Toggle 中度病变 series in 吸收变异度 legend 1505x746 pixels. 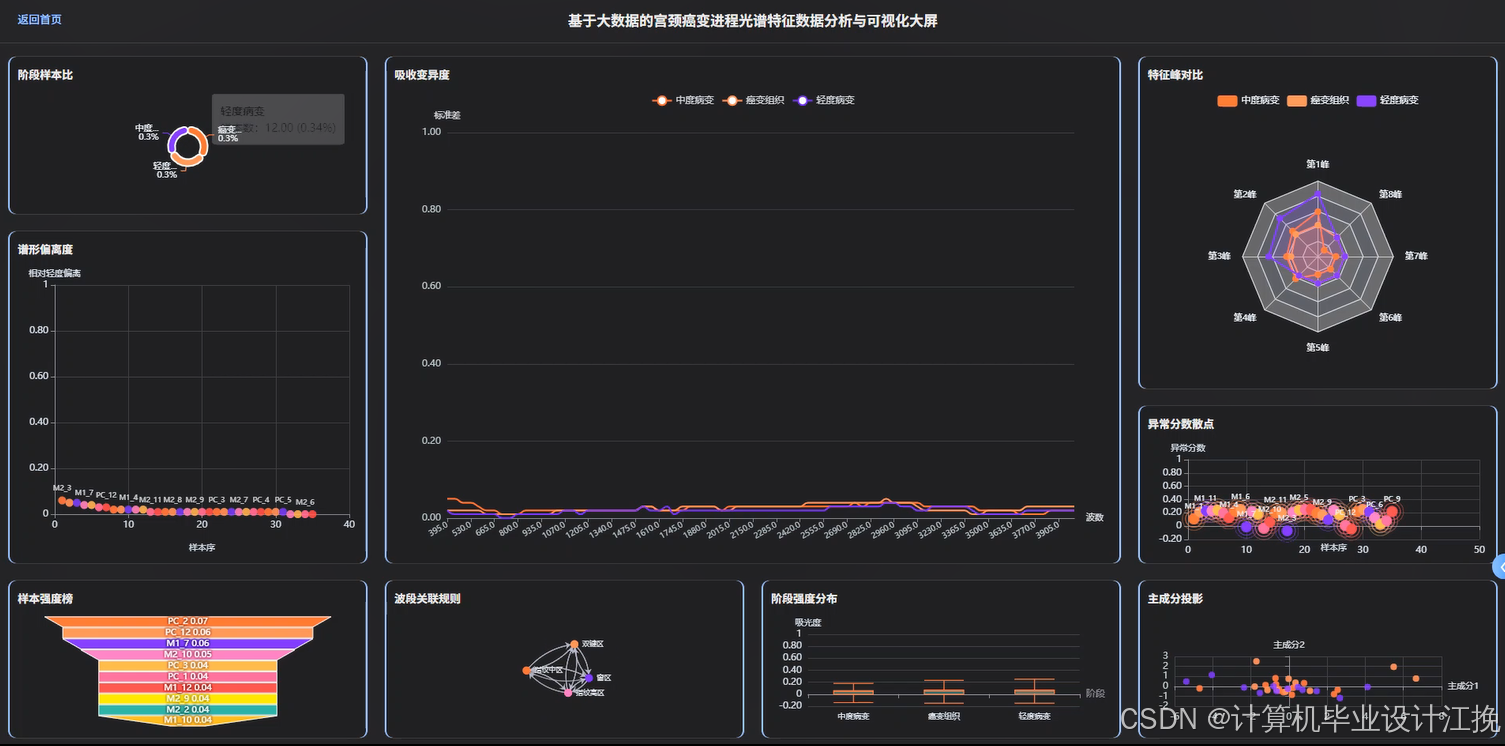pos(683,100)
